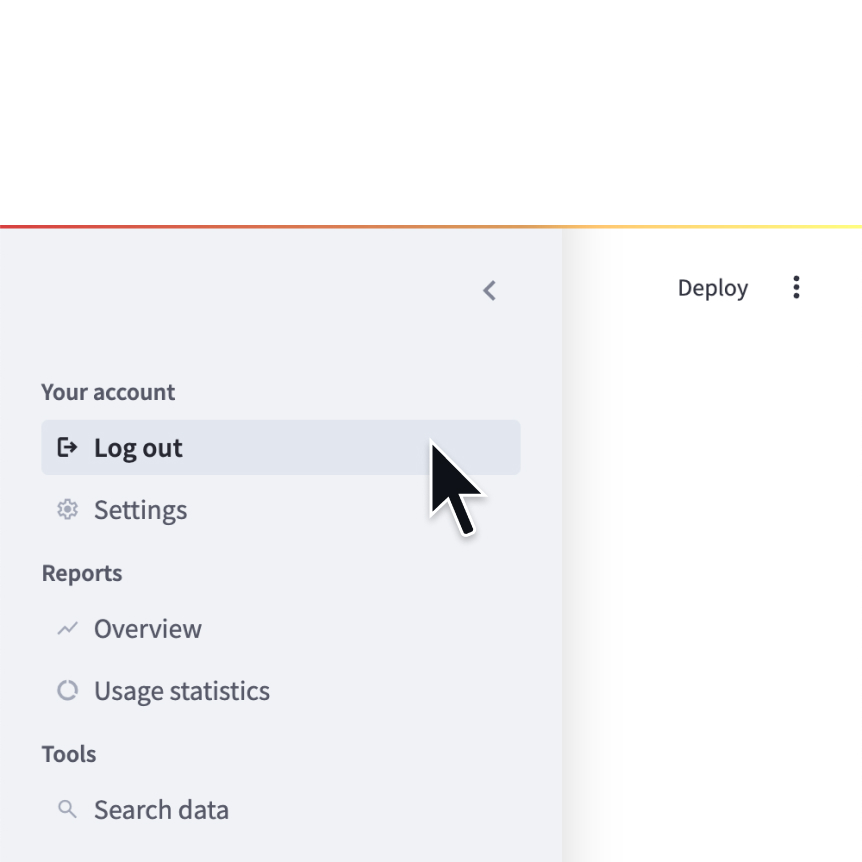The image size is (862, 862).
Task: Choose Usage statistics from the Reports section
Action: point(181,690)
